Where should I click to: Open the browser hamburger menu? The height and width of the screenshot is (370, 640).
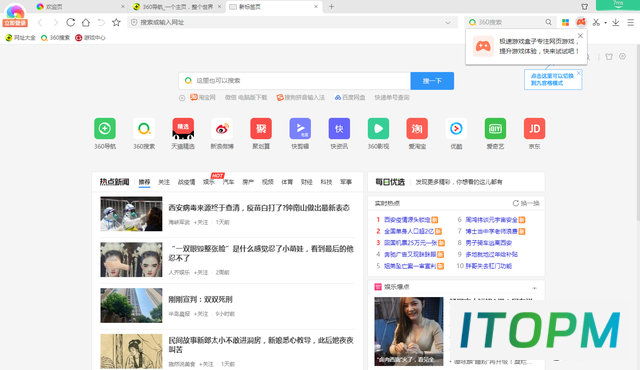pyautogui.click(x=631, y=22)
